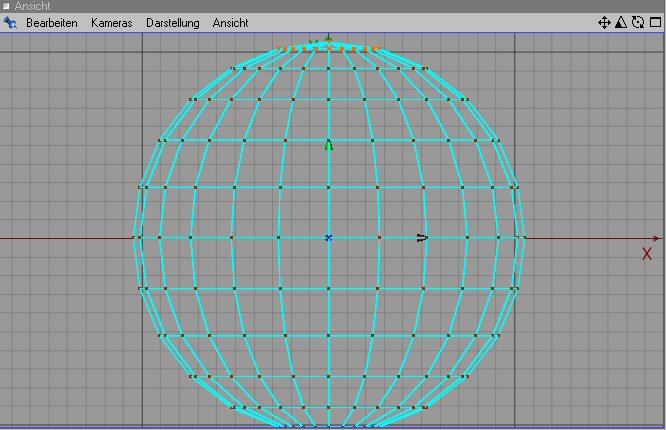Click the viewport pin icon beside Bearbeiten
The image size is (666, 430).
coord(11,22)
